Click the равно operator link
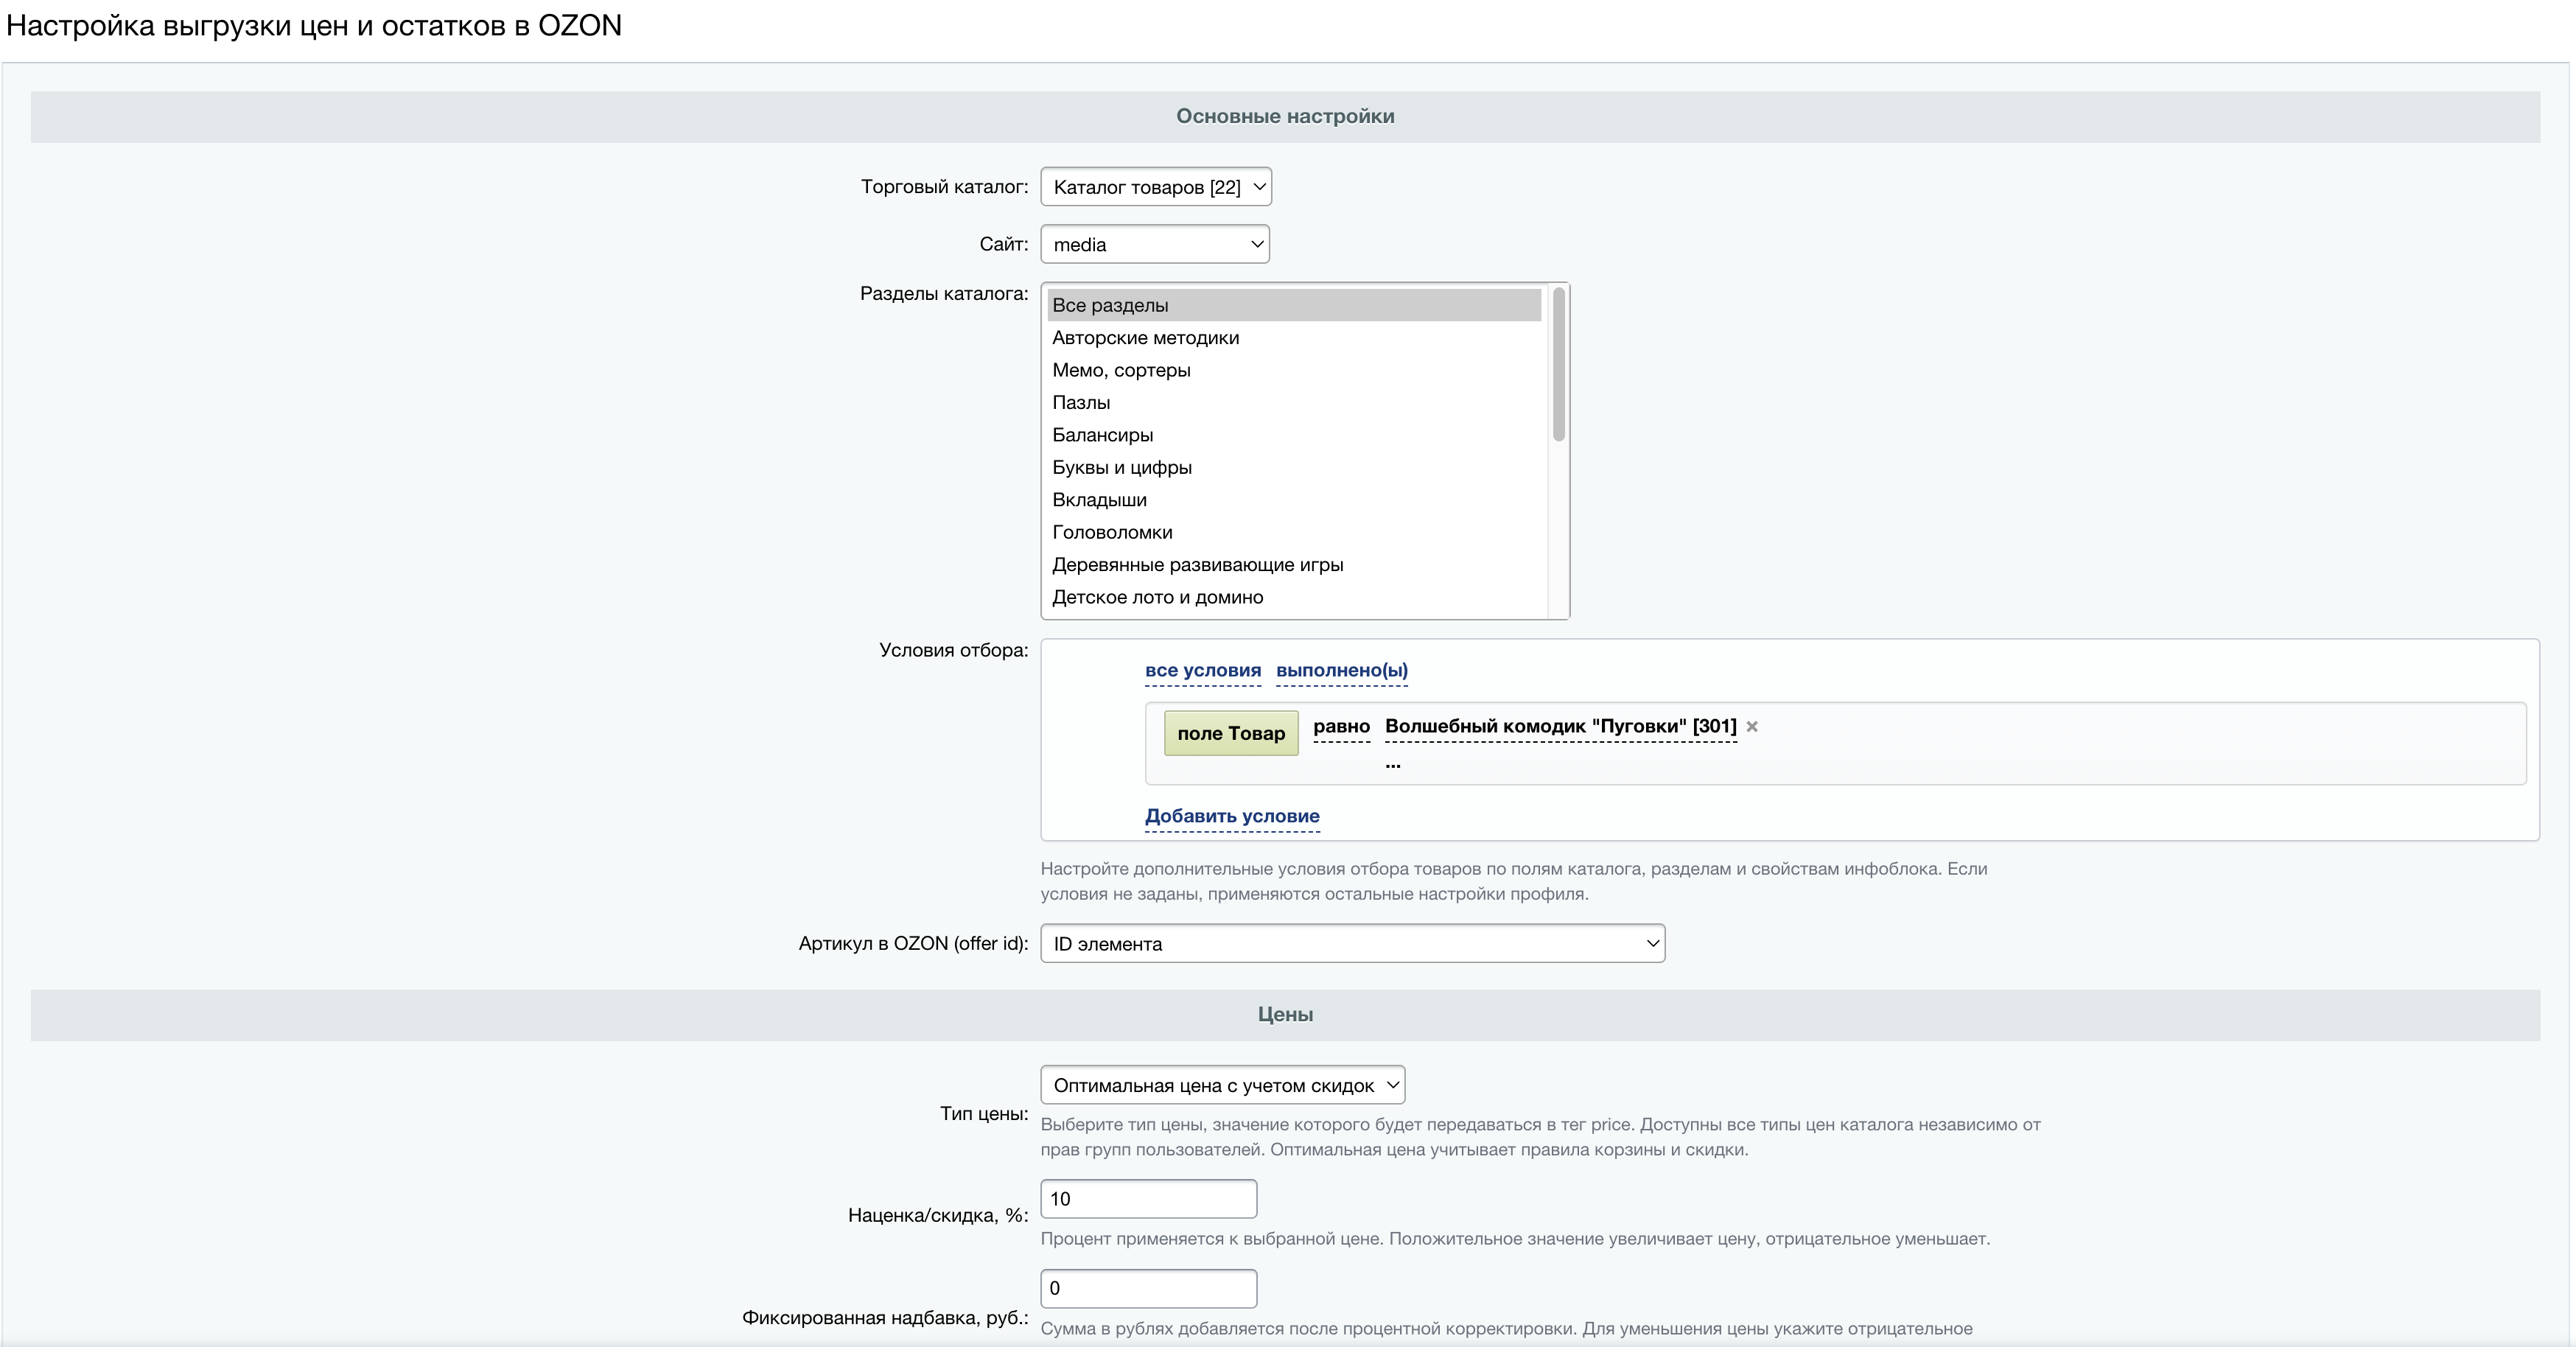 pyautogui.click(x=1341, y=727)
